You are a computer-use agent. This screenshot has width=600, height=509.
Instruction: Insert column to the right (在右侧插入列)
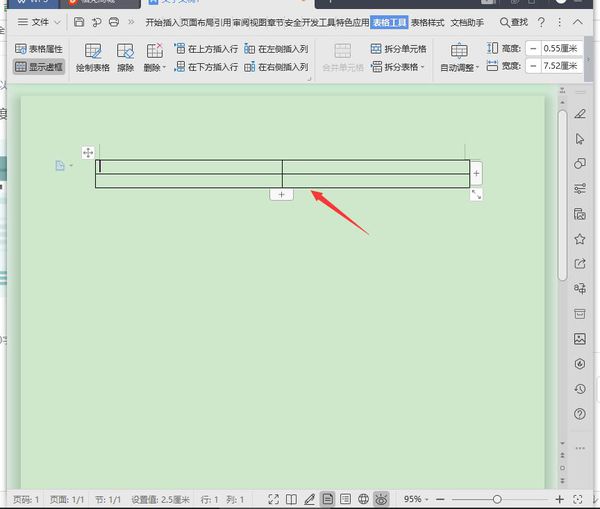(276, 67)
